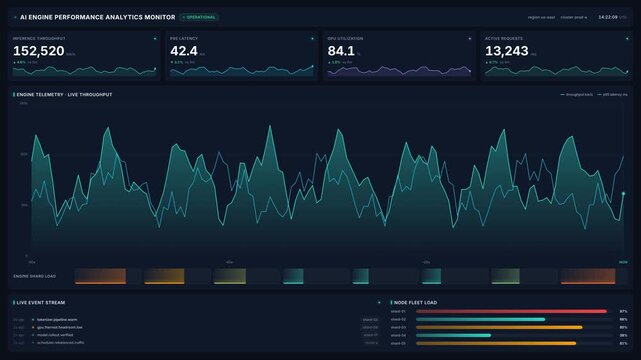Click the shard-04 label in Node Fleet Load
The height and width of the screenshot is (360, 641).
click(x=398, y=335)
